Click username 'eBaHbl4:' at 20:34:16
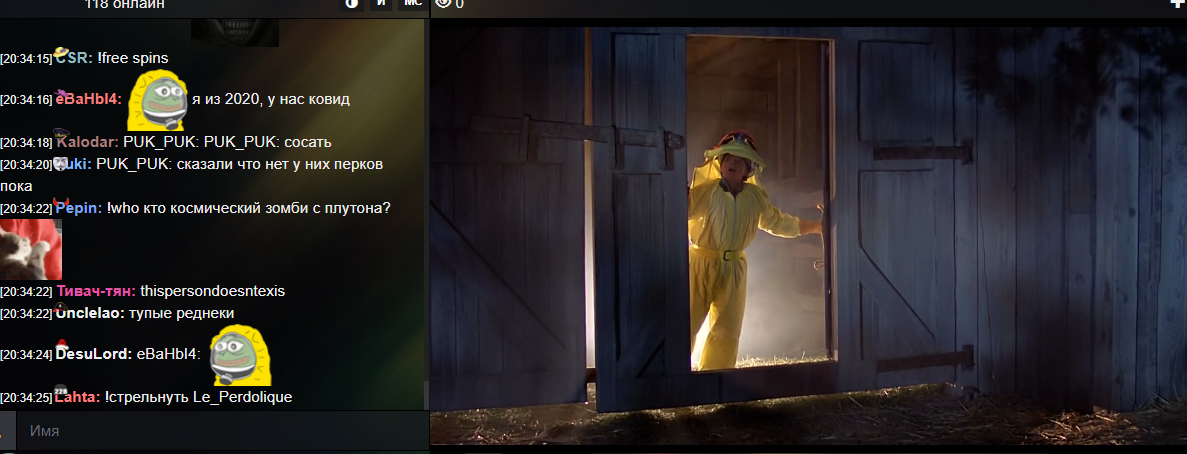The width and height of the screenshot is (1187, 454). [88, 99]
